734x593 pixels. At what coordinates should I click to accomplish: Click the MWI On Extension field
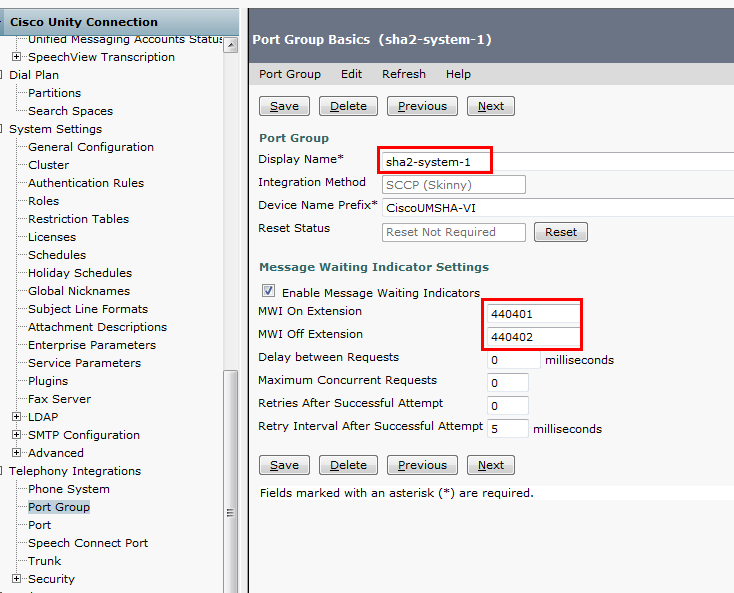tap(533, 314)
